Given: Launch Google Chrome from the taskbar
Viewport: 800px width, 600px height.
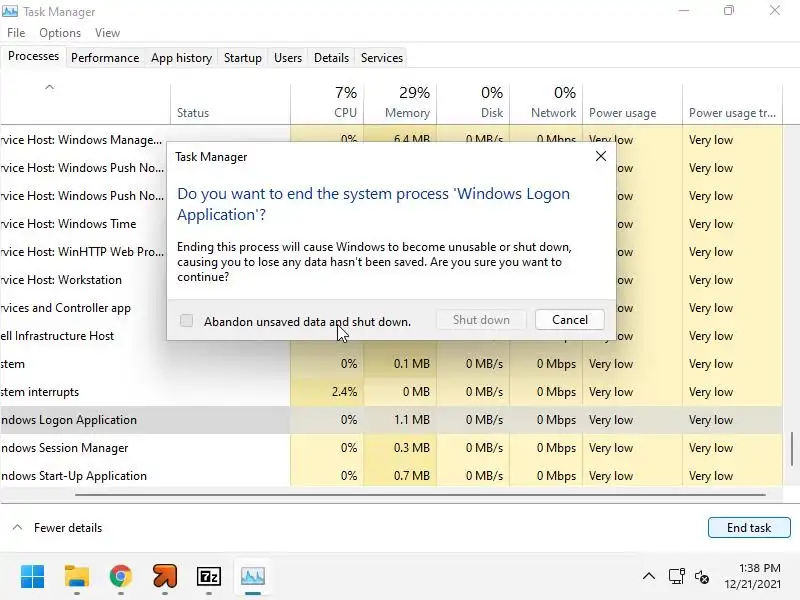Looking at the screenshot, I should click(x=120, y=577).
